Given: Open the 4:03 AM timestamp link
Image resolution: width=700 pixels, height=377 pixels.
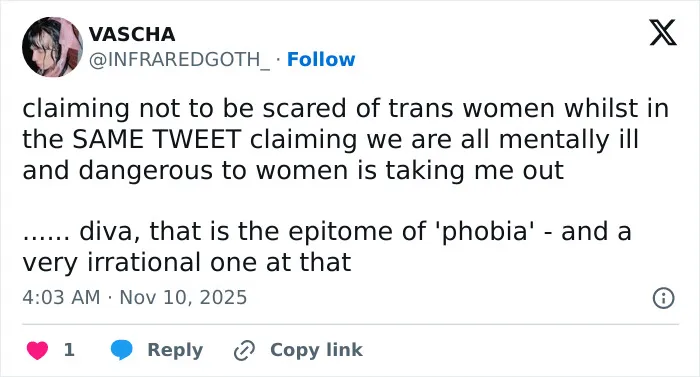Looking at the screenshot, I should coord(61,297).
